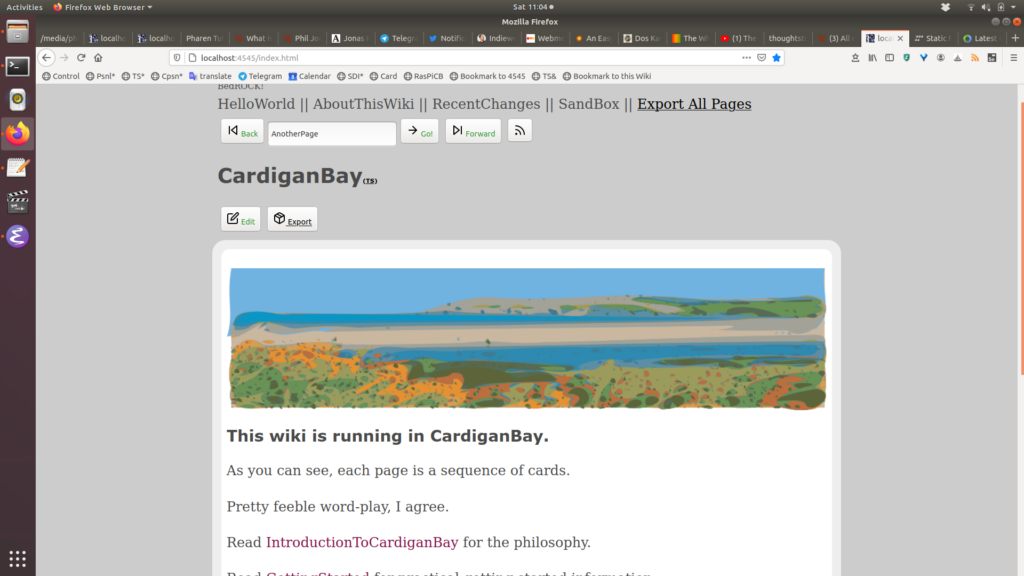
Task: Click the Firefox account avatar icon
Action: (940, 57)
